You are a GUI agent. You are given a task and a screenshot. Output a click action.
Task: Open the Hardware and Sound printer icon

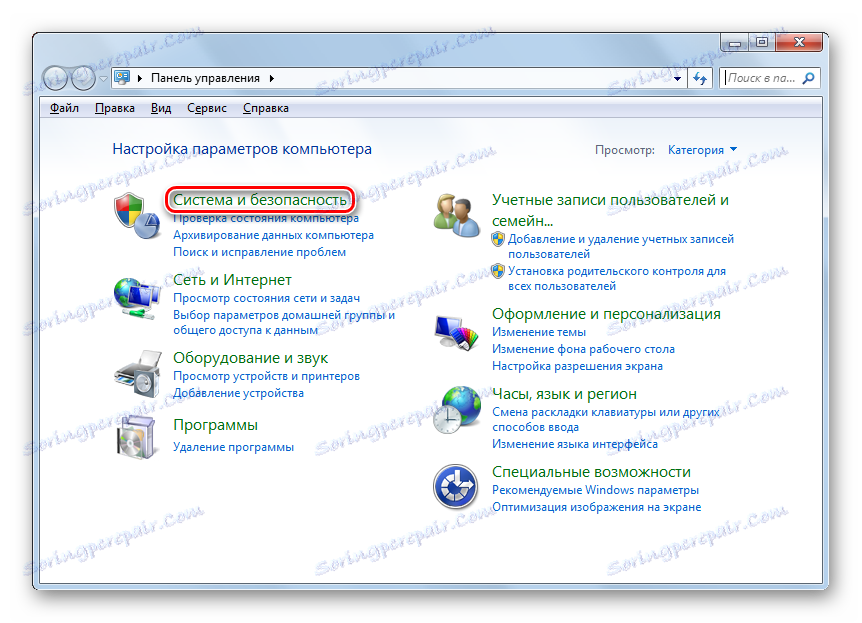pos(137,373)
